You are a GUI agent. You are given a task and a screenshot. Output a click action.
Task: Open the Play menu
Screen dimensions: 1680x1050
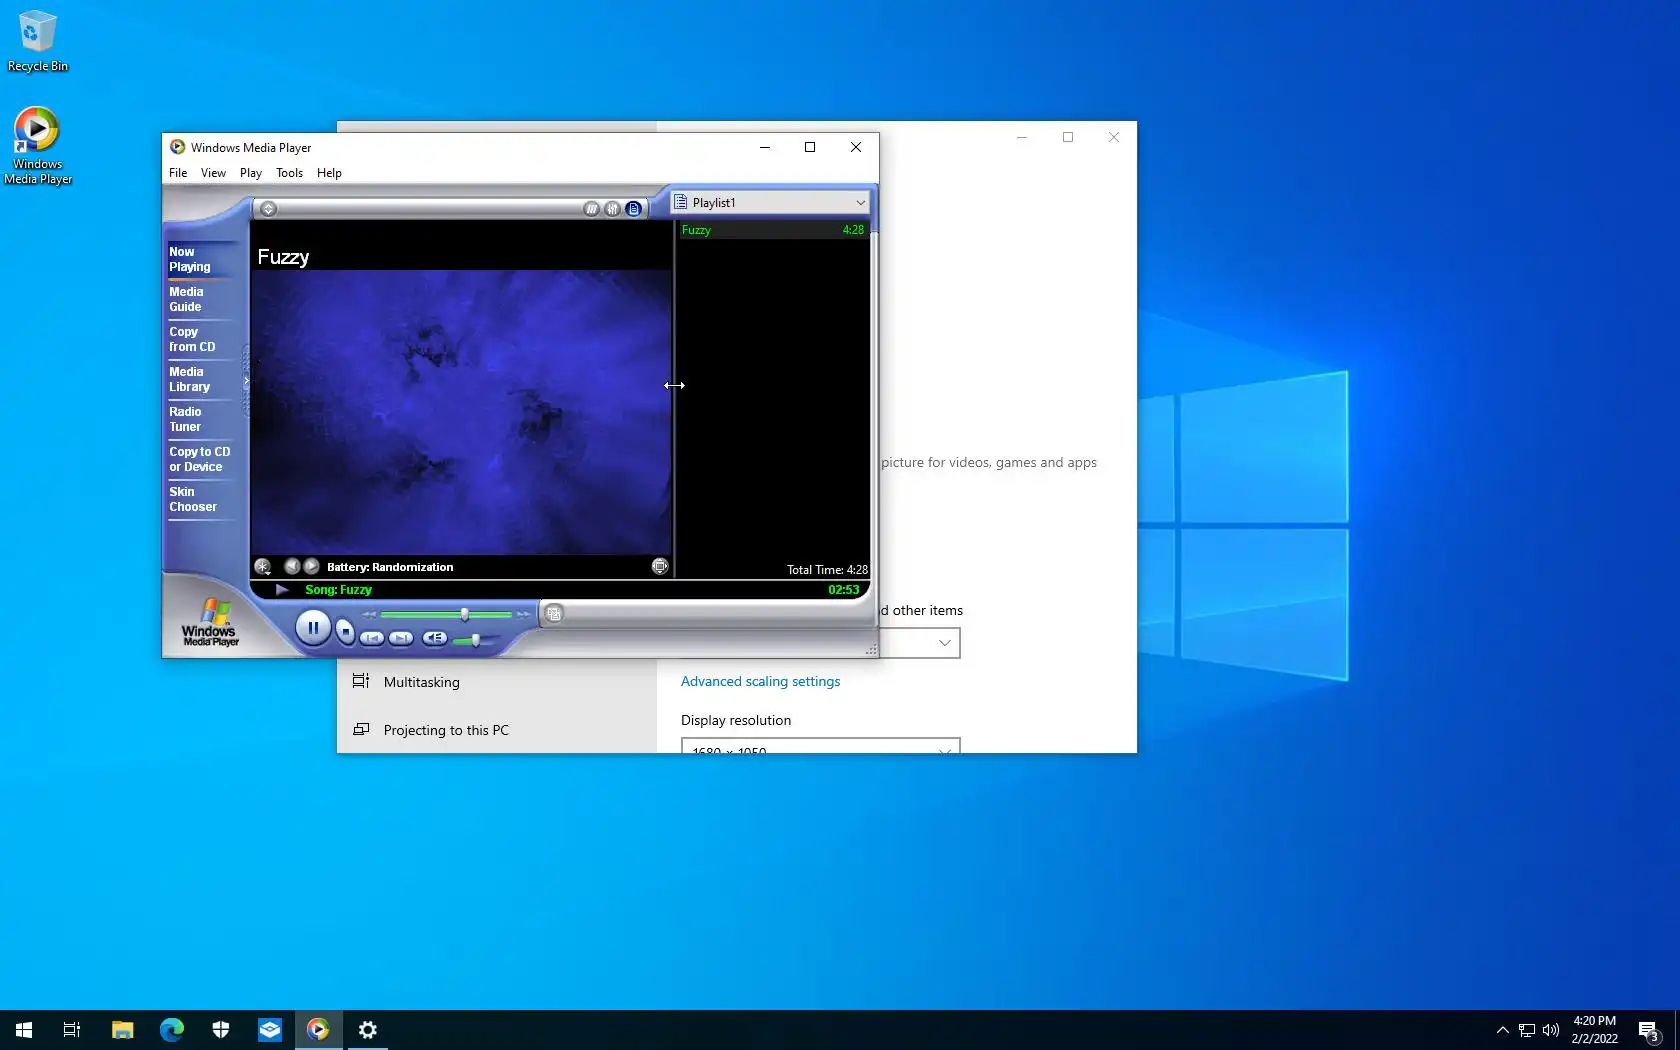pyautogui.click(x=251, y=173)
